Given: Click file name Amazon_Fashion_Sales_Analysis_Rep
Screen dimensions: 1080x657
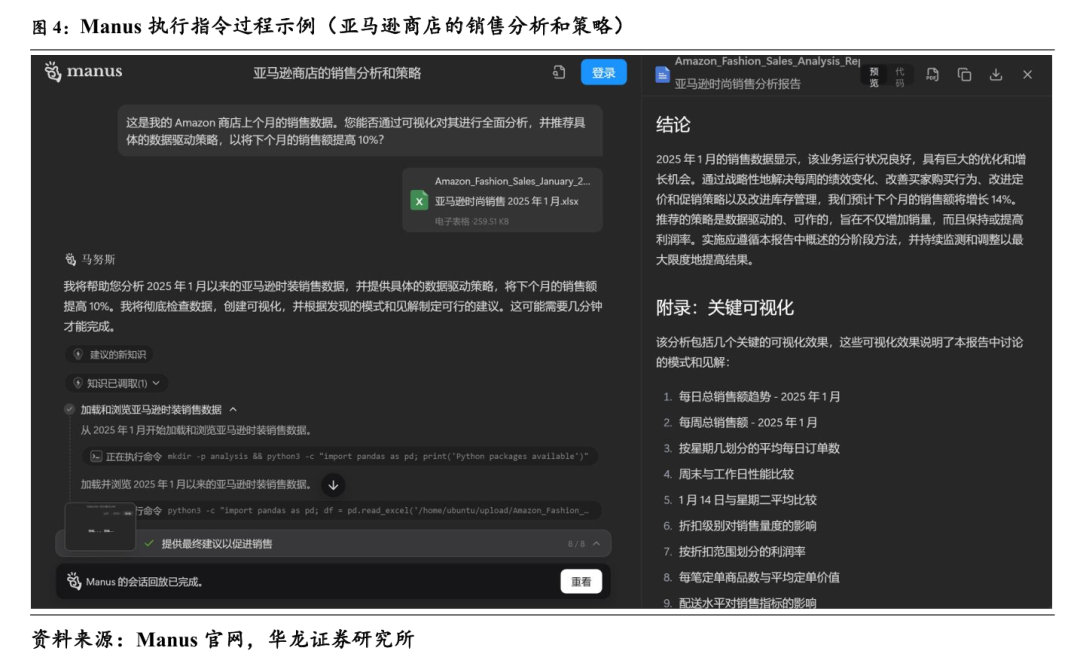Looking at the screenshot, I should pyautogui.click(x=767, y=61).
